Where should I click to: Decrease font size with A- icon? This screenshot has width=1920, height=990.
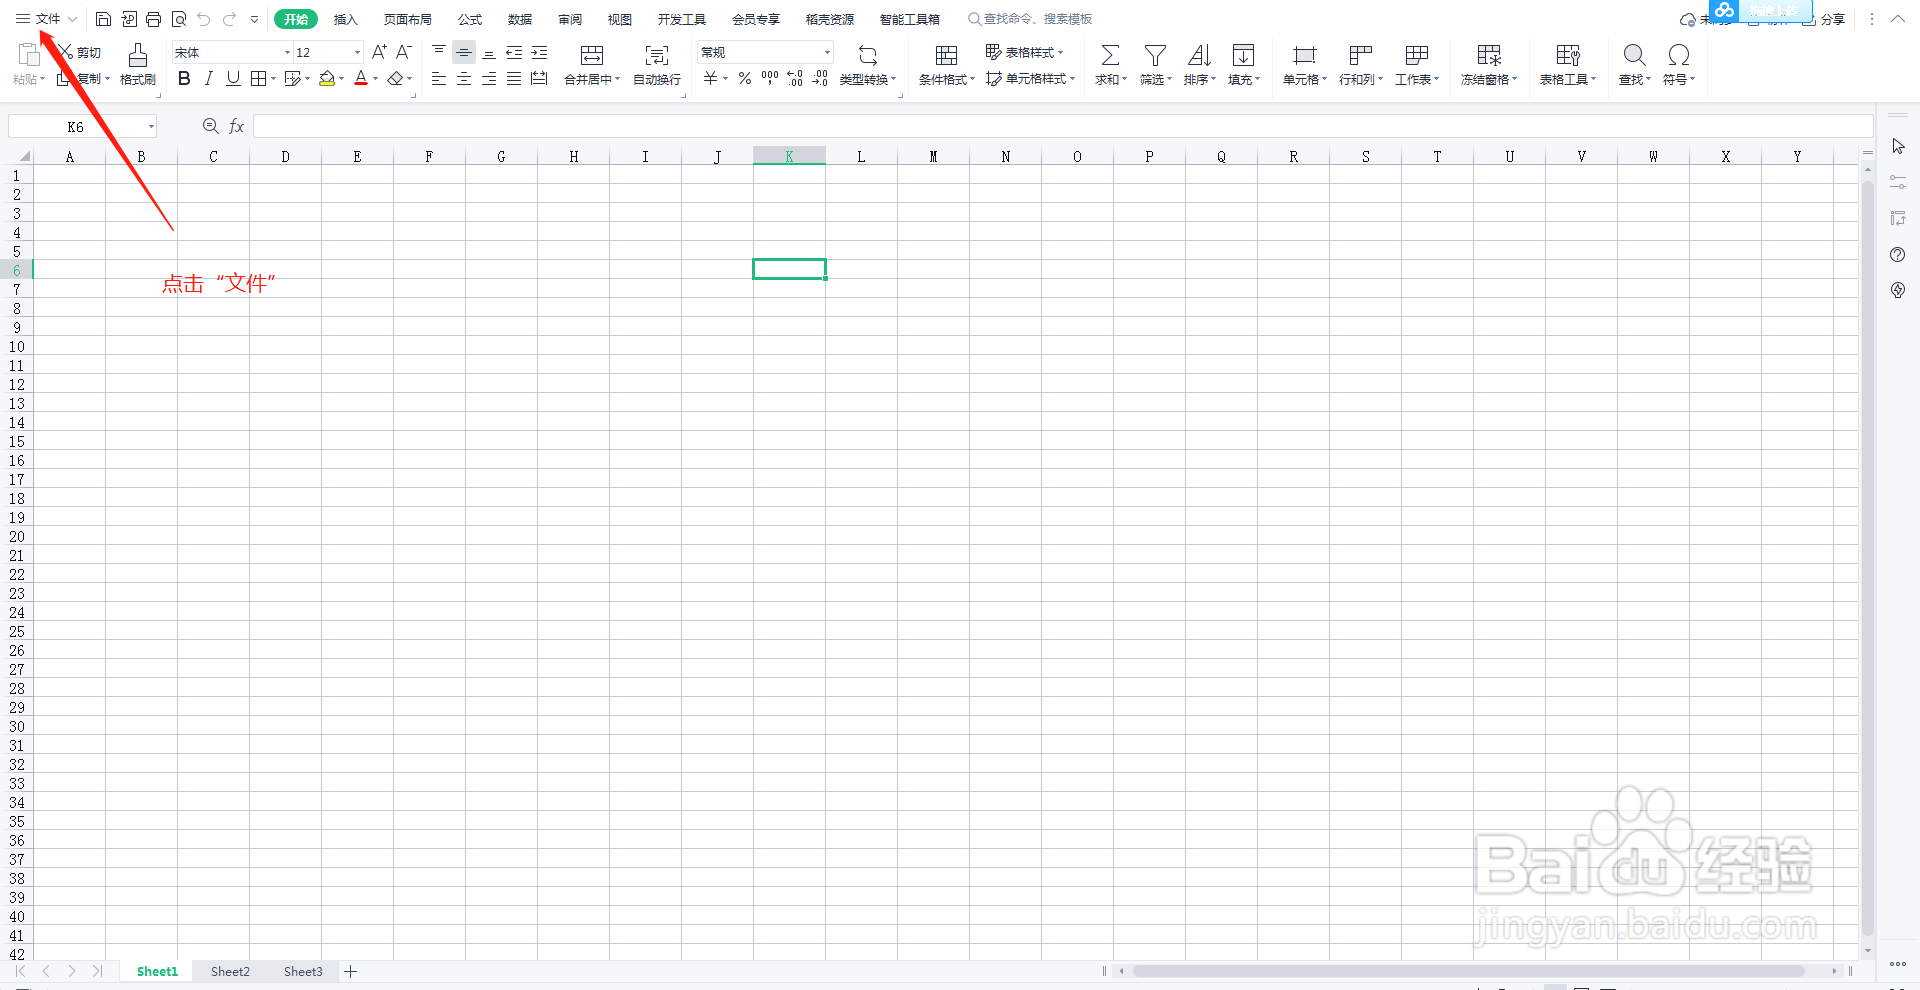pyautogui.click(x=404, y=52)
